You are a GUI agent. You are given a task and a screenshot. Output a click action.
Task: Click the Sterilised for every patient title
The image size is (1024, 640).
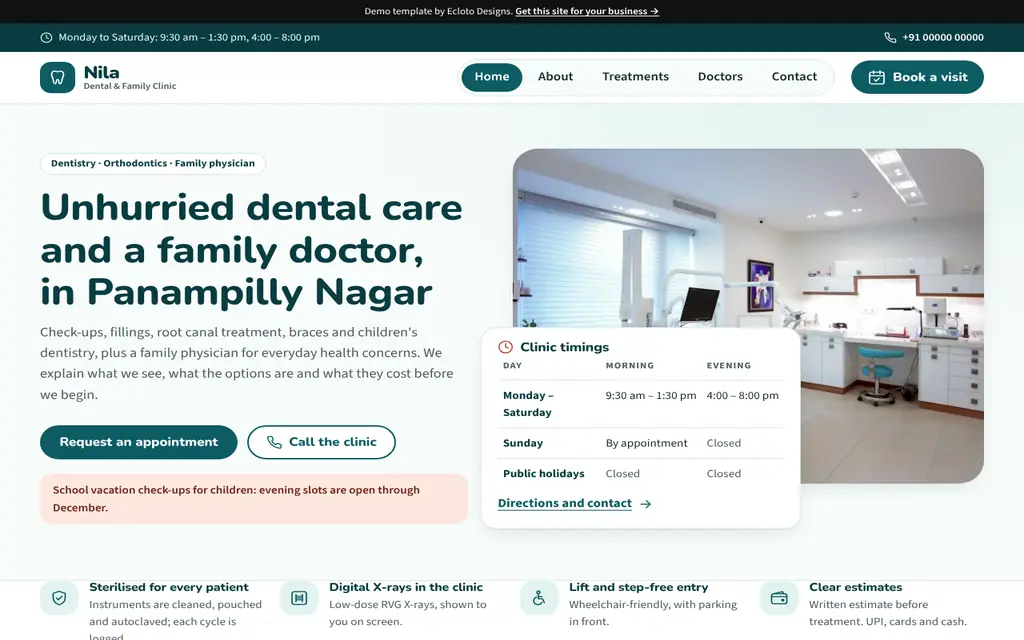[x=168, y=587]
